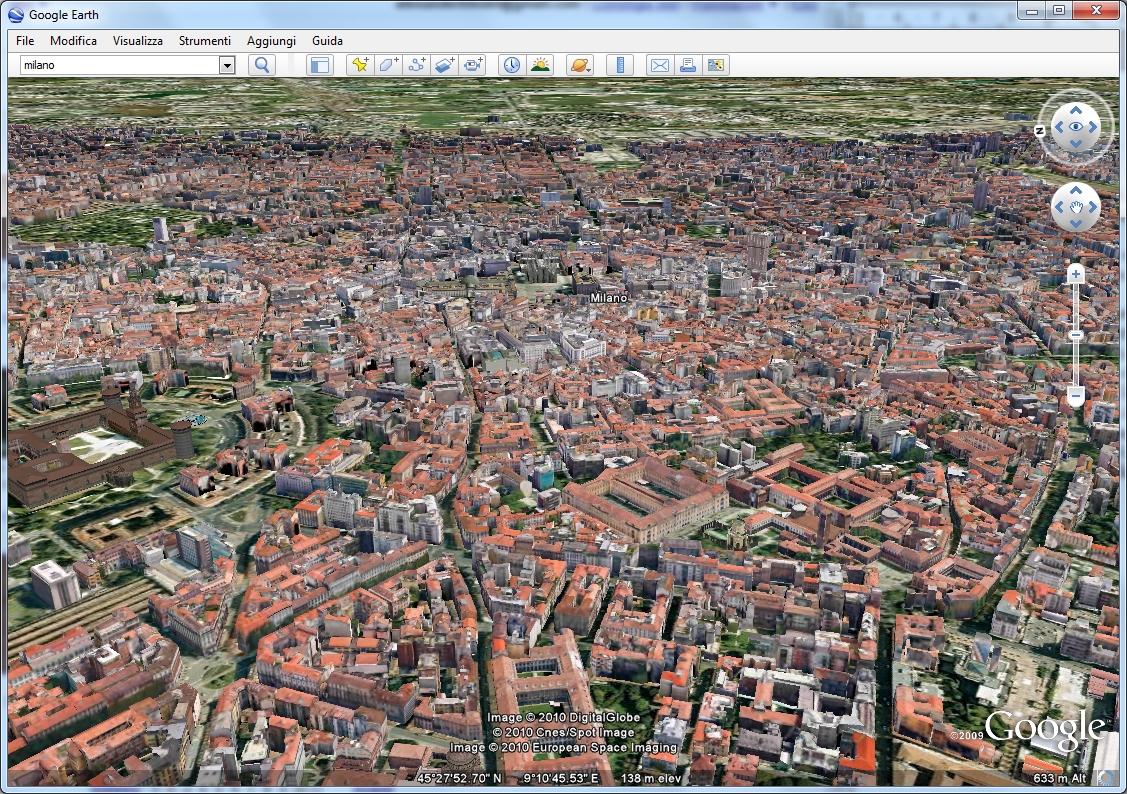Click the longitude "9°10'45.53" E" readout
This screenshot has width=1127, height=794.
pos(560,778)
